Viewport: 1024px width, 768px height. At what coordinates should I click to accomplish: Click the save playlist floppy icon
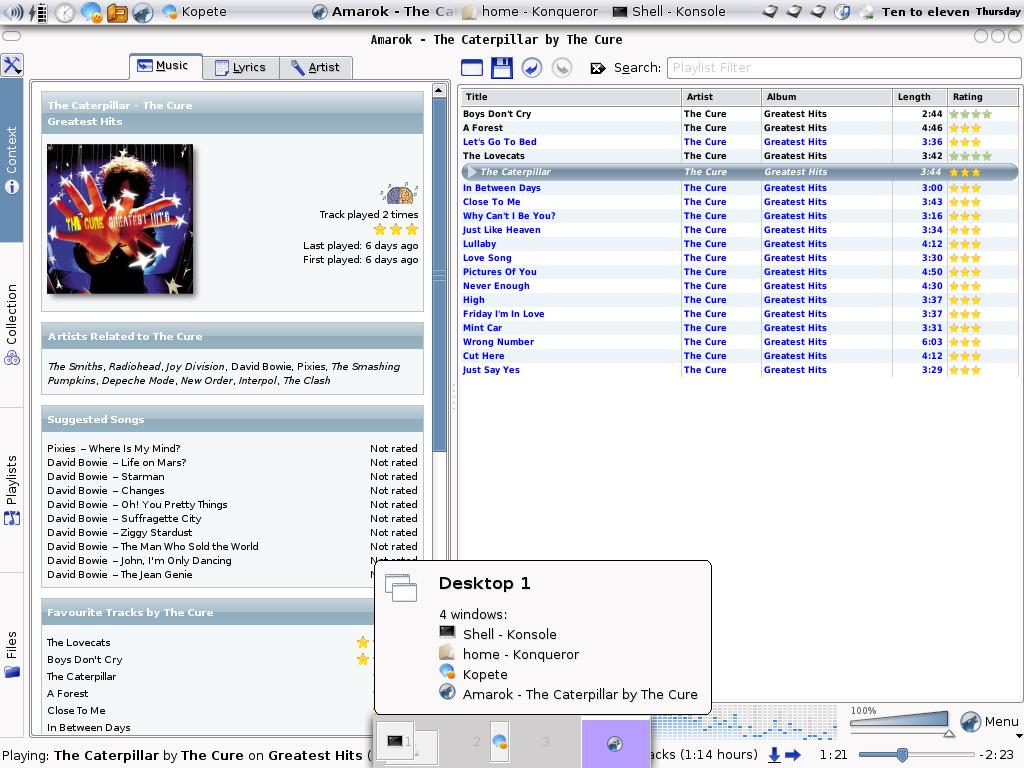pyautogui.click(x=502, y=67)
